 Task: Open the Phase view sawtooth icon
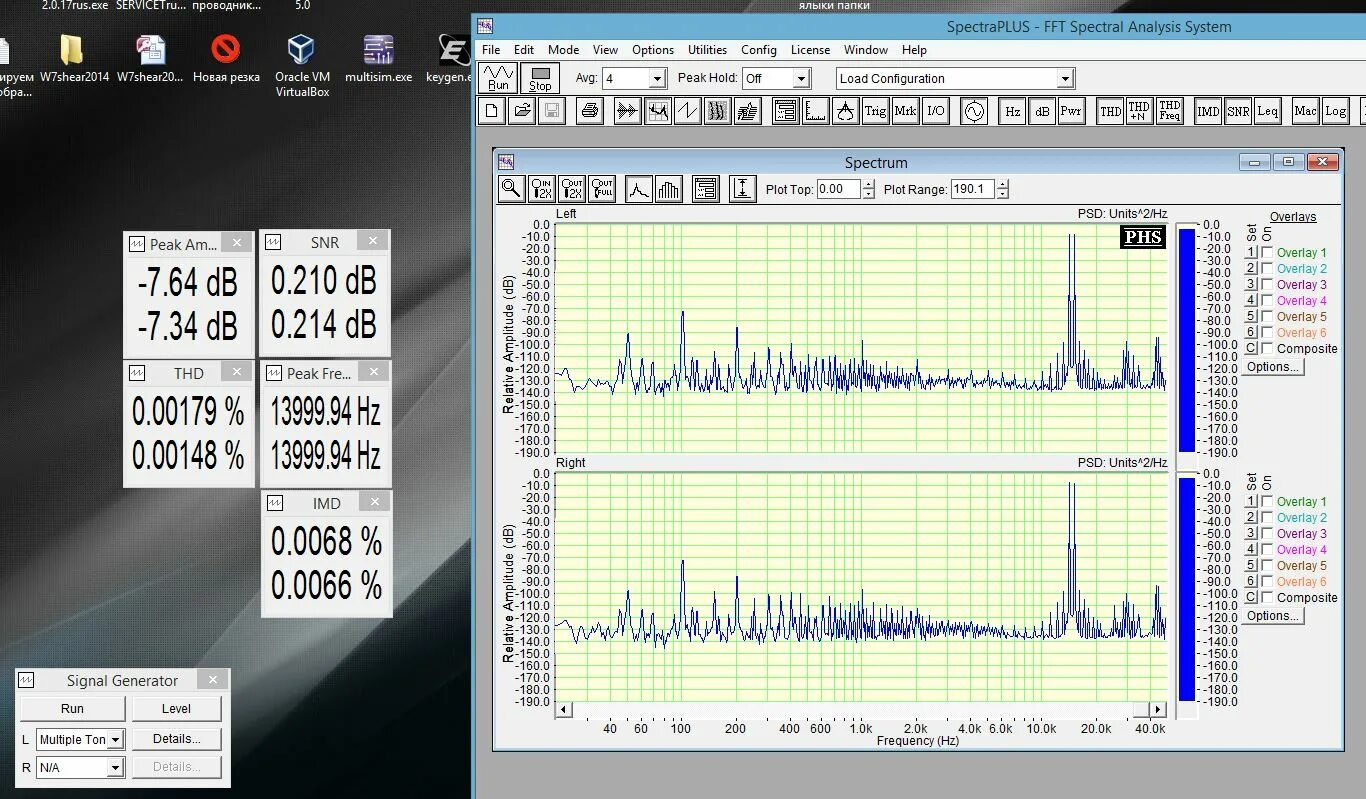point(687,111)
